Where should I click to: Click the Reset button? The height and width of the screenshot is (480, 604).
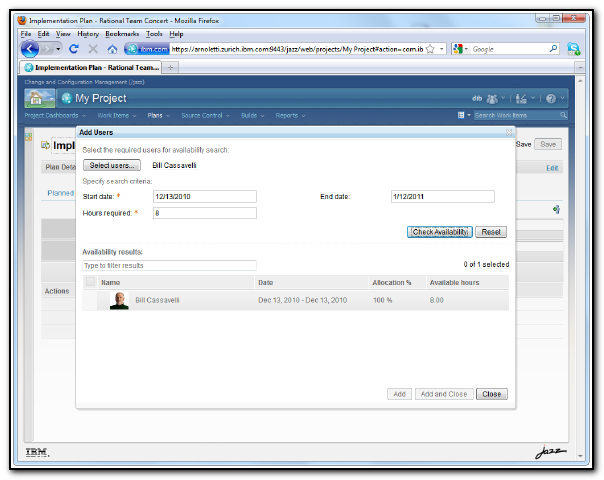[491, 232]
